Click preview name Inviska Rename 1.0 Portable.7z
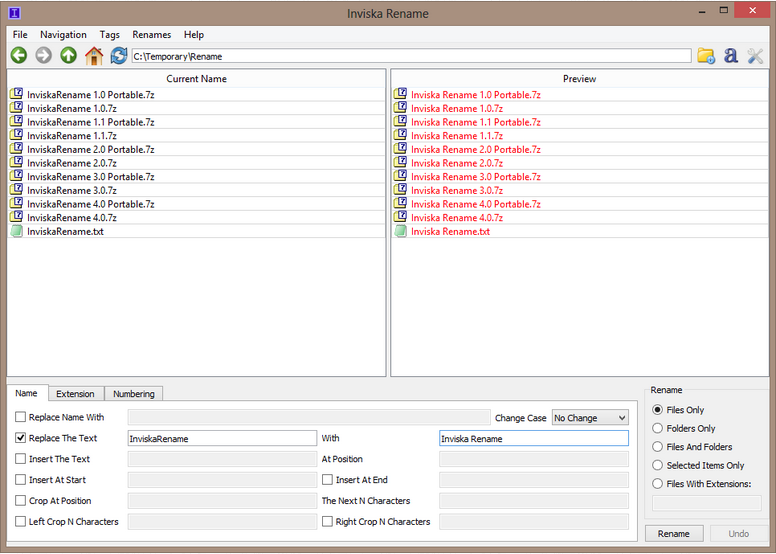This screenshot has height=554, width=776. pyautogui.click(x=476, y=94)
